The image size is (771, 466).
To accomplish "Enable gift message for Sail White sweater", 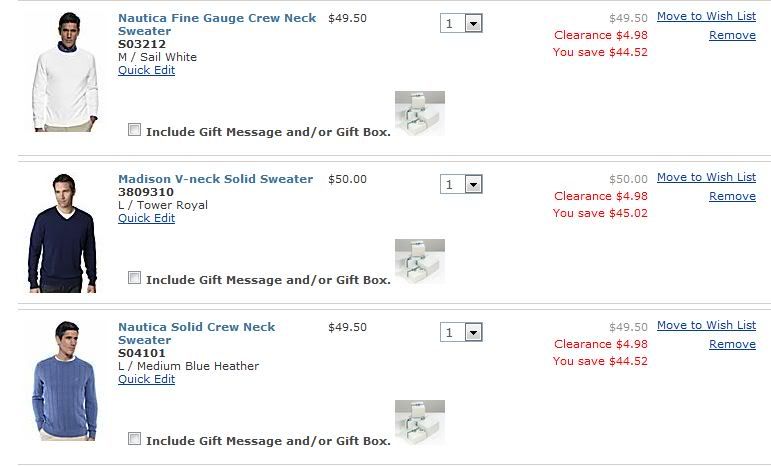I will [x=135, y=130].
